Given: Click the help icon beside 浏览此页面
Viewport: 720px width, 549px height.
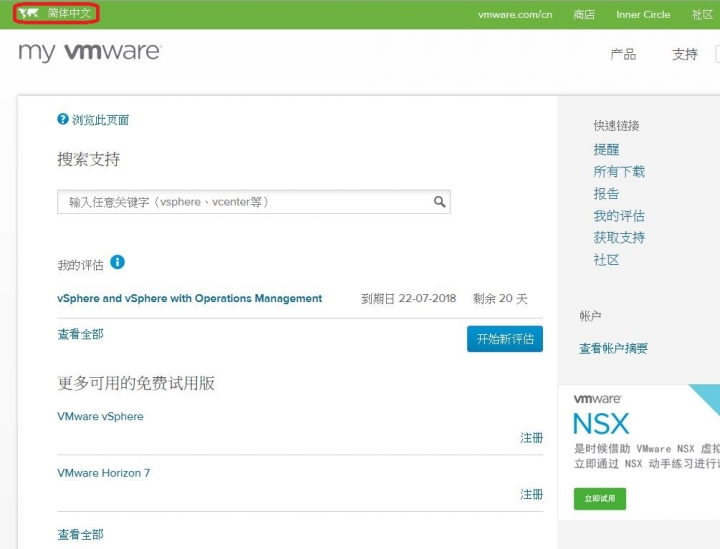Looking at the screenshot, I should 62,119.
